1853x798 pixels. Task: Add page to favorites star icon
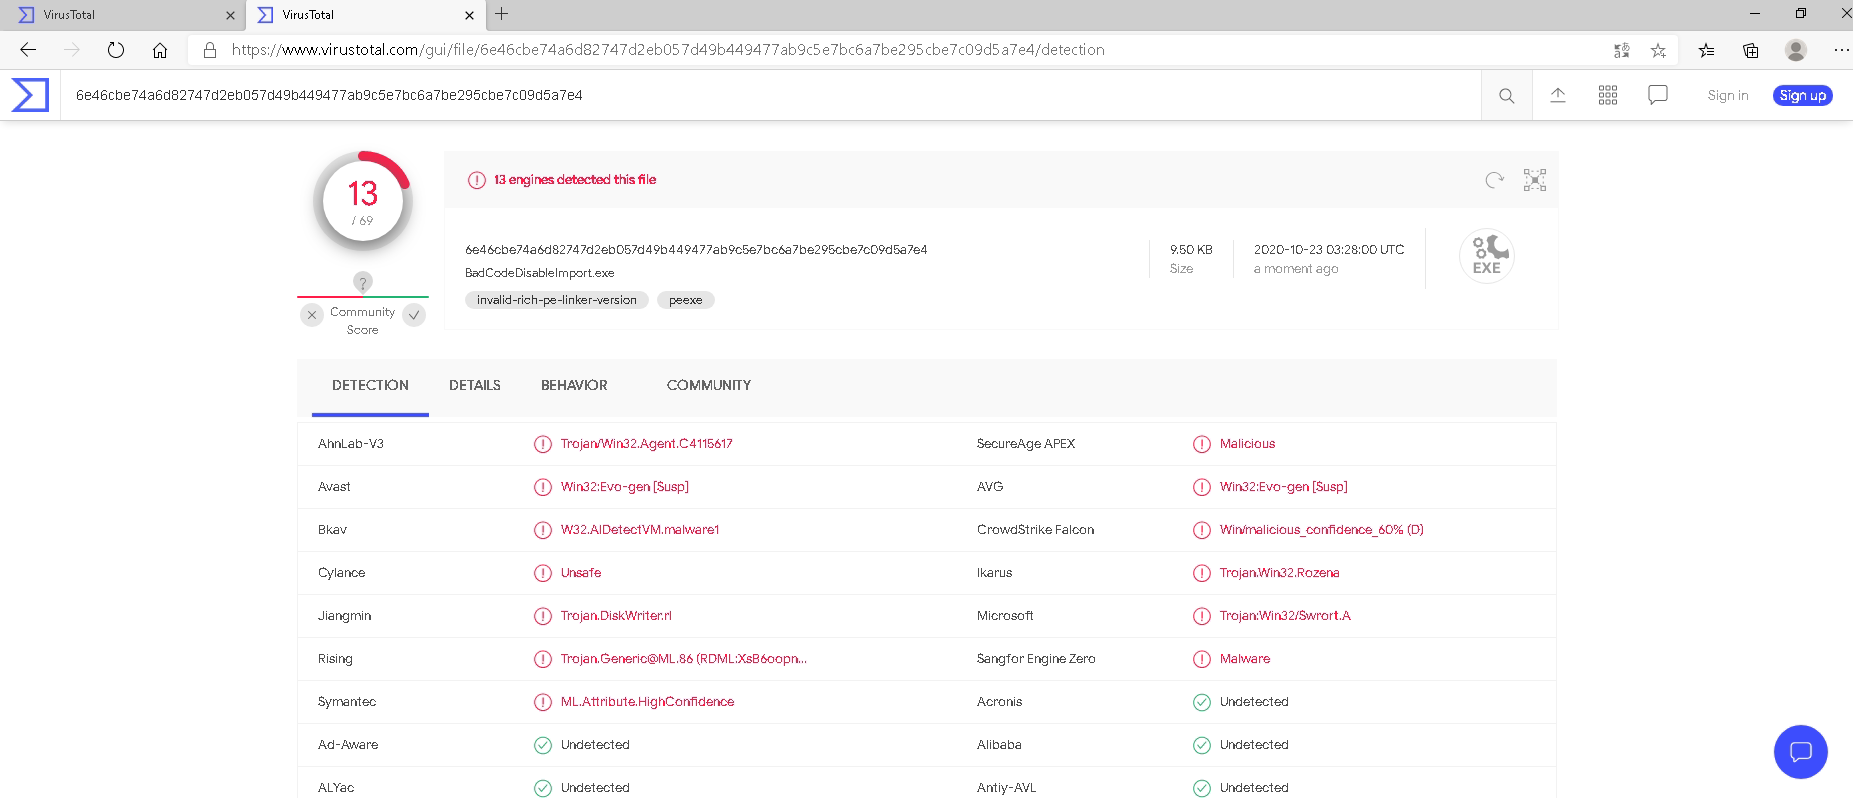[x=1658, y=50]
